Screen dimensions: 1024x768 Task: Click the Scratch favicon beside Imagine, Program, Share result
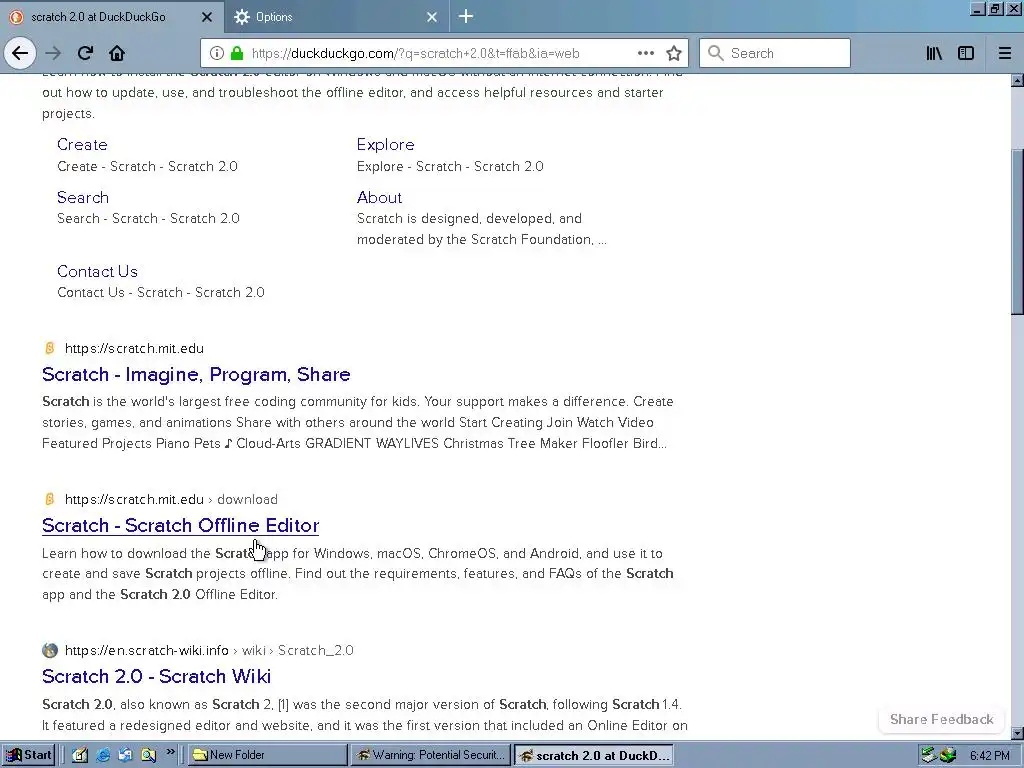point(50,348)
